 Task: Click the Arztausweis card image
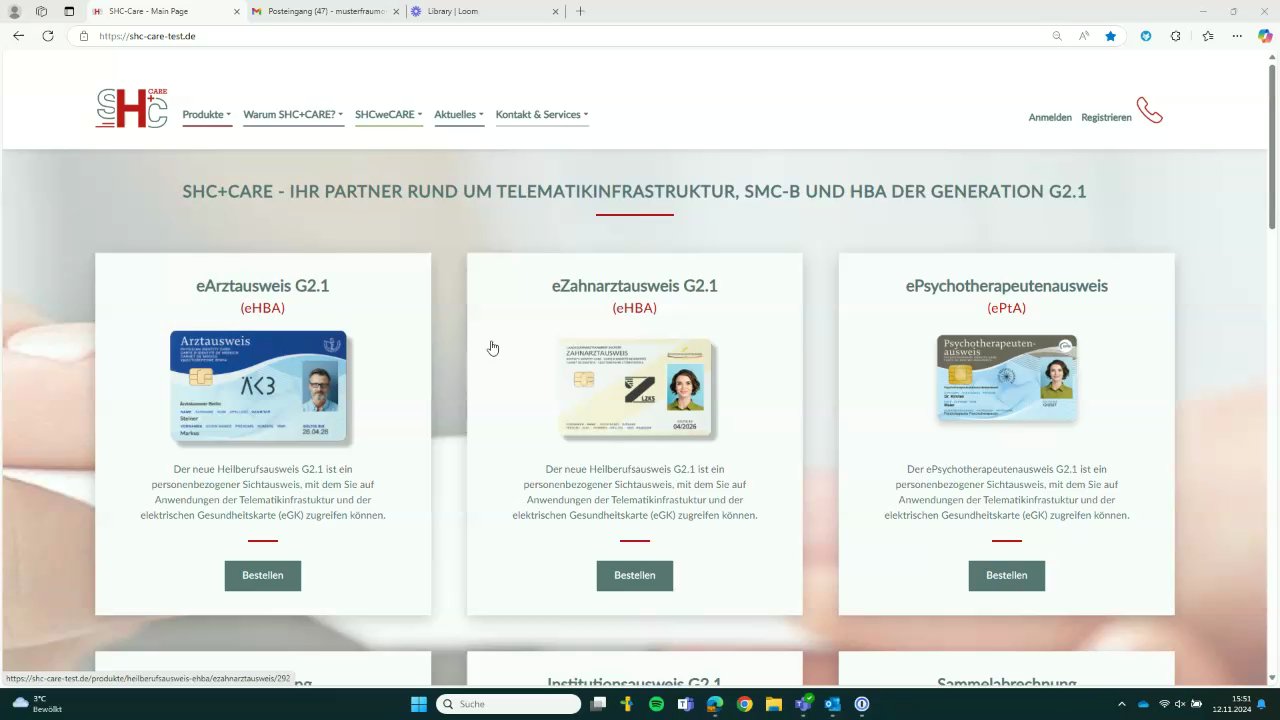(x=259, y=386)
